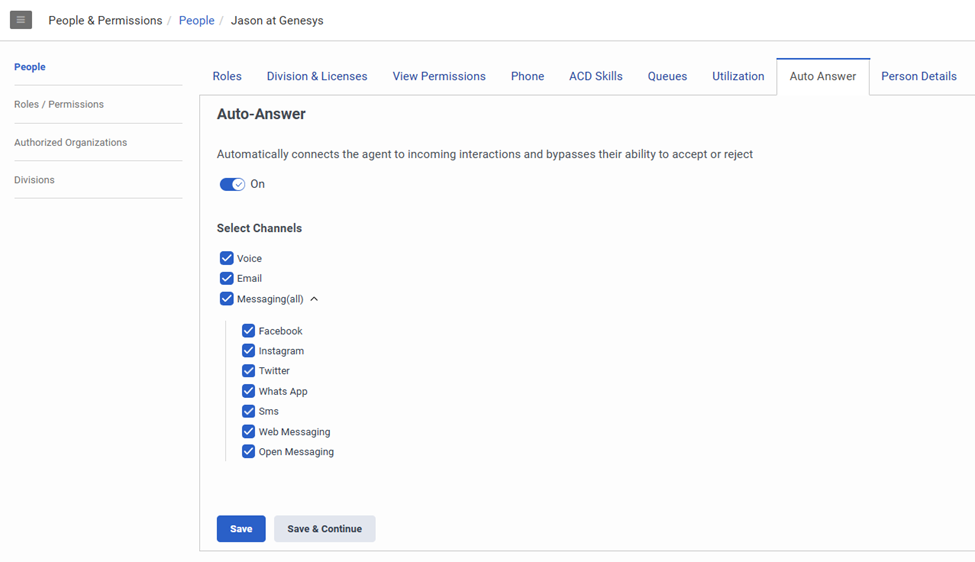This screenshot has height=562, width=975.
Task: Navigate to Divisions in sidebar
Action: [34, 180]
